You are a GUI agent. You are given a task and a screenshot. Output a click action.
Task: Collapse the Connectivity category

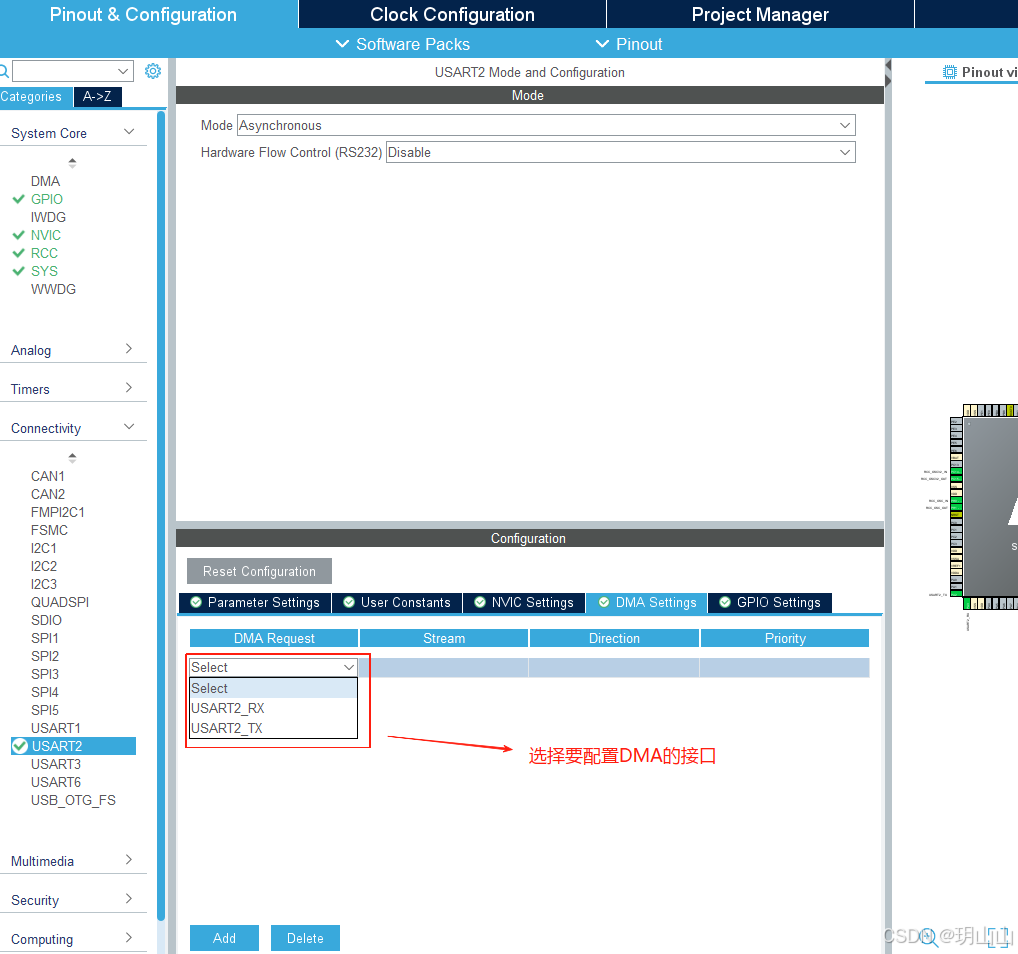[x=129, y=427]
